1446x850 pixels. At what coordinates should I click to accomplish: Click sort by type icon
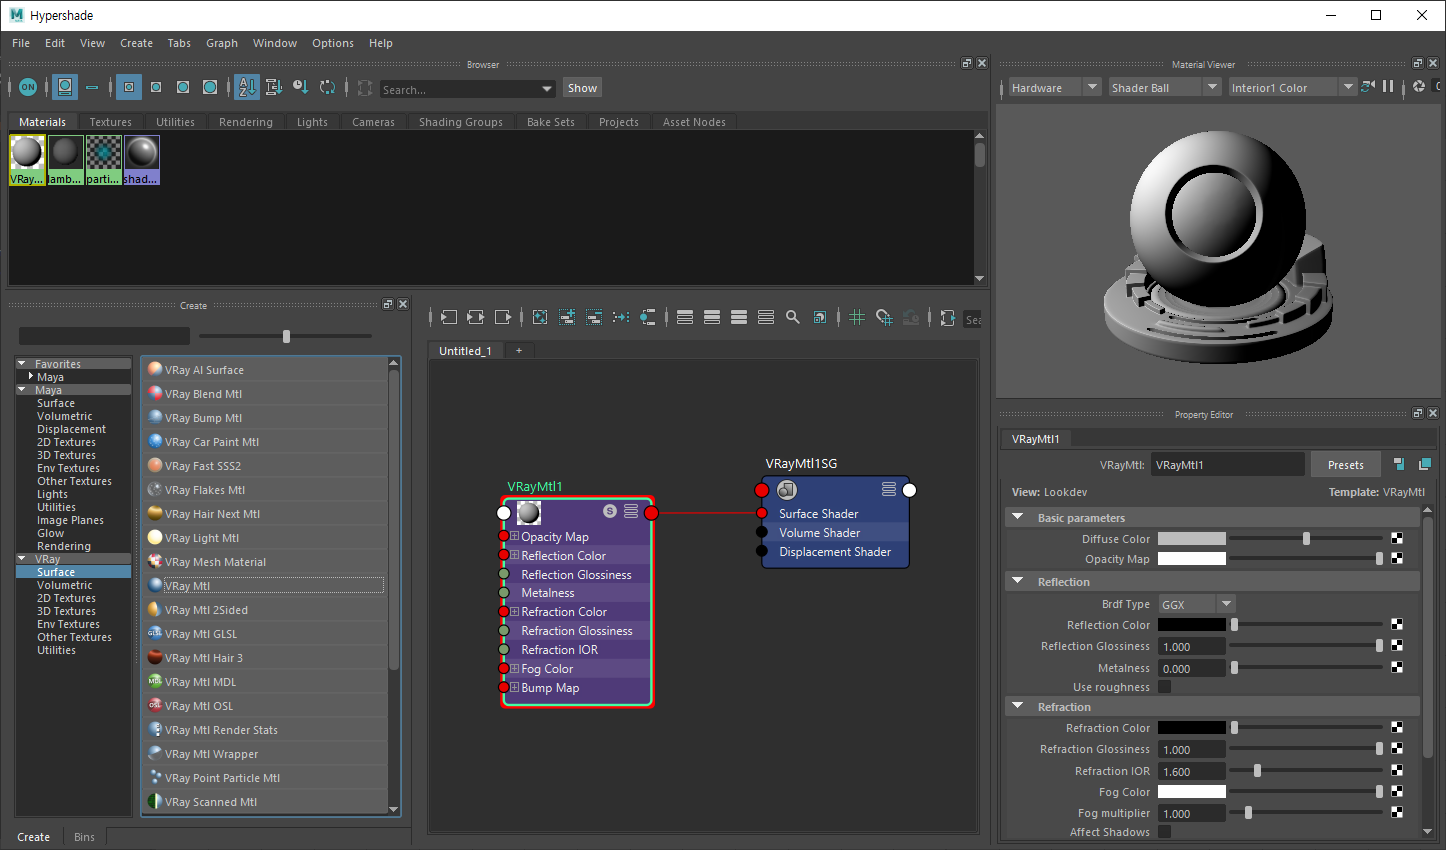(274, 87)
